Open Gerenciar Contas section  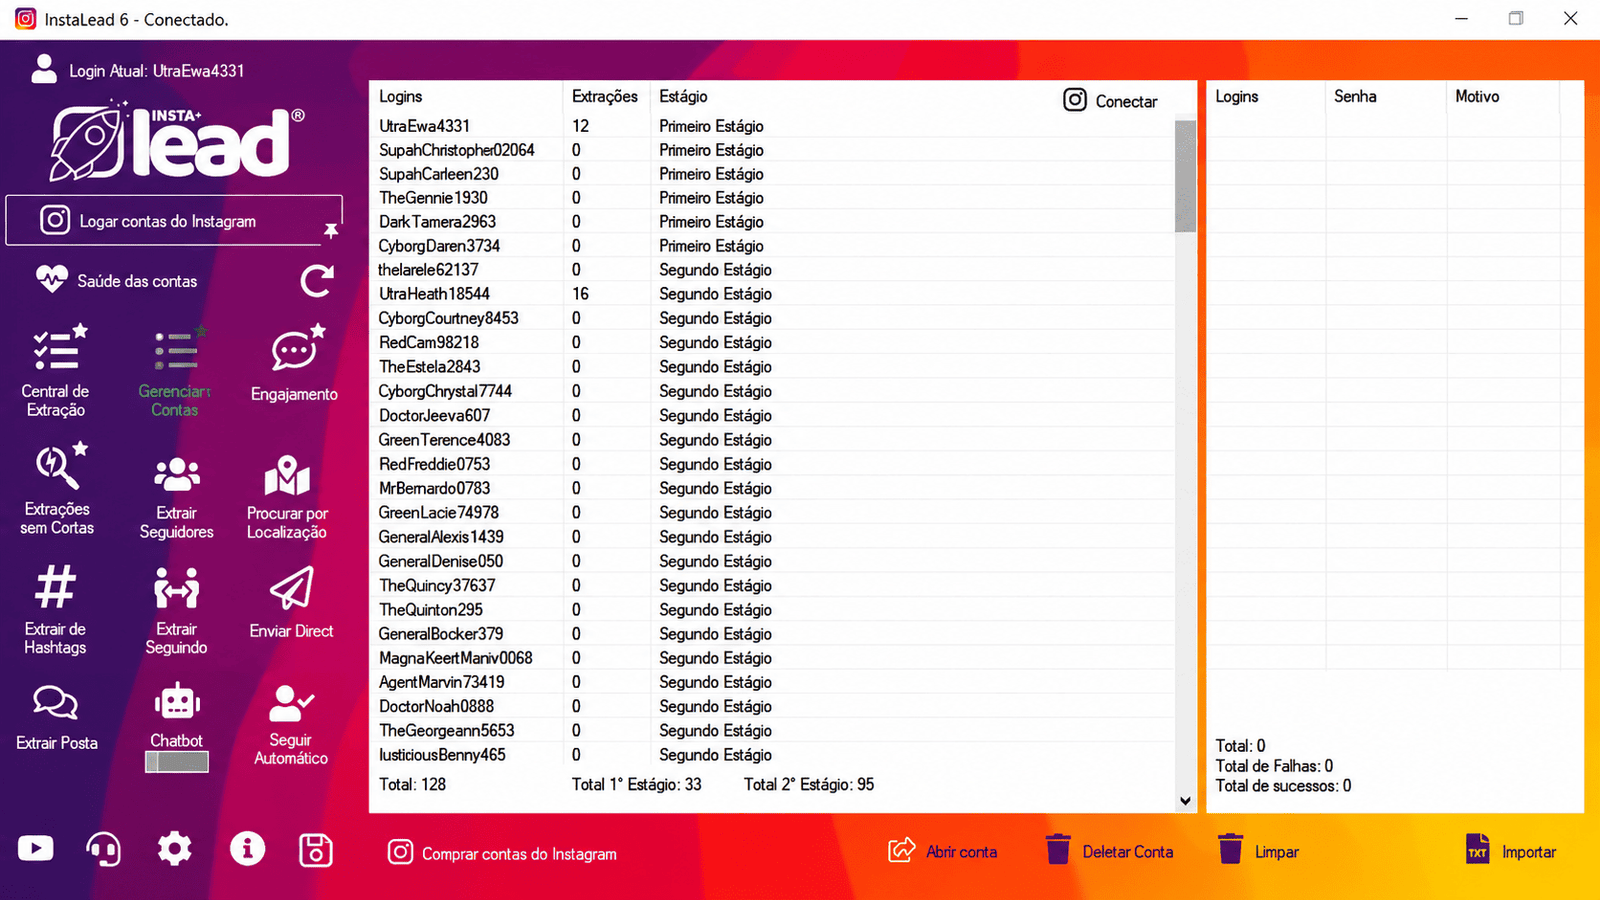tap(175, 372)
